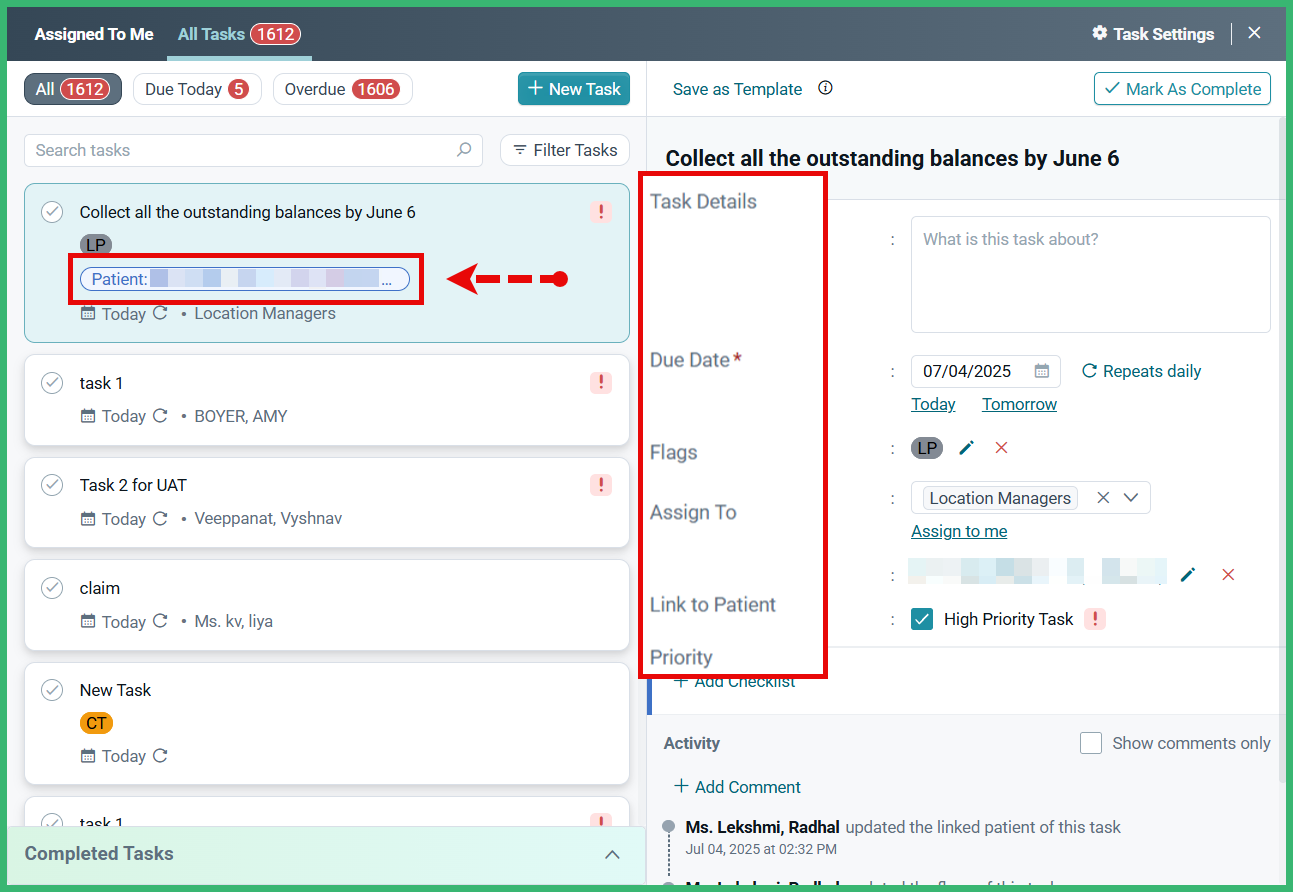Select the Overdue 1606 filter tab
The image size is (1293, 892).
pyautogui.click(x=342, y=89)
